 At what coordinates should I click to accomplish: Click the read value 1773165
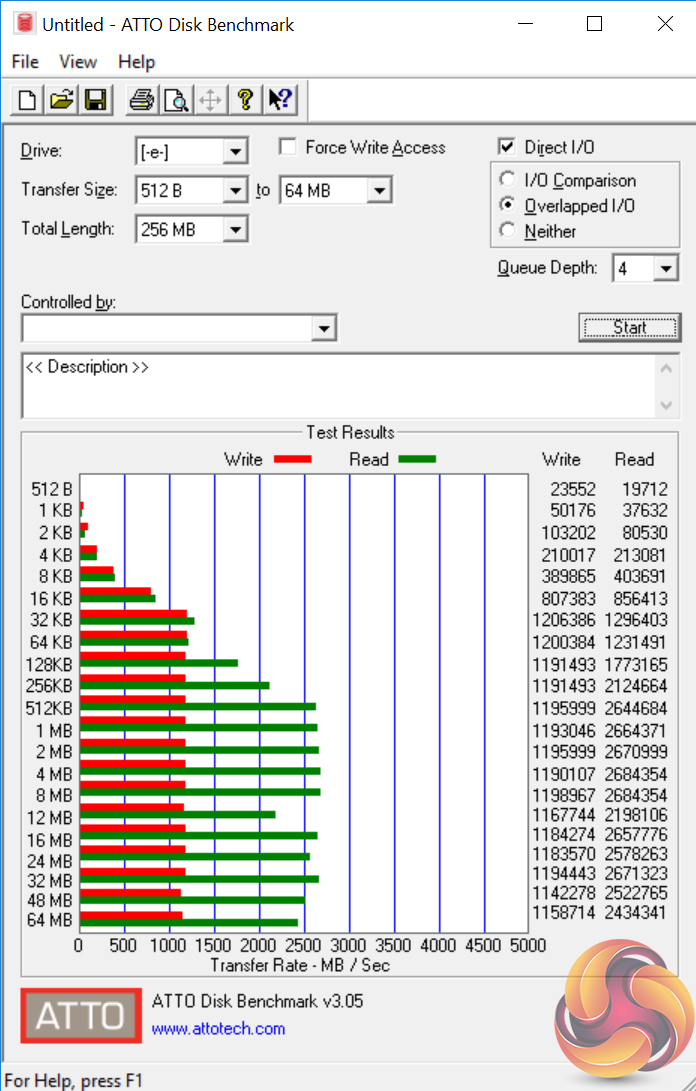pyautogui.click(x=635, y=664)
